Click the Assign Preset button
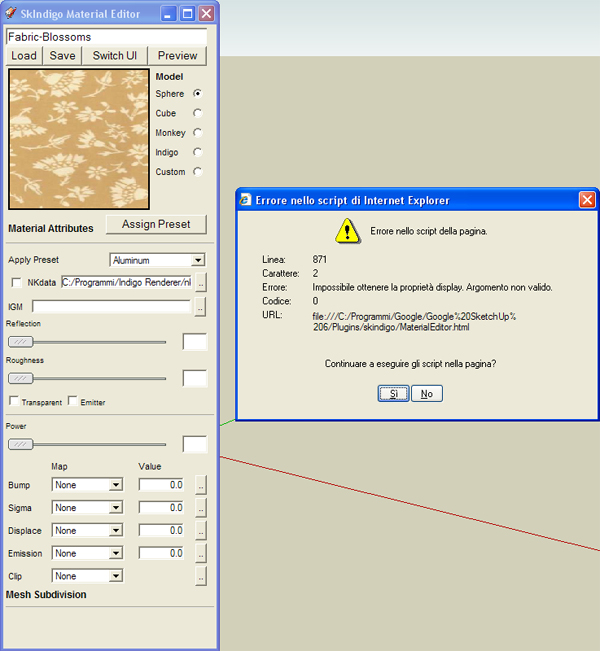The width and height of the screenshot is (600, 651). (156, 224)
